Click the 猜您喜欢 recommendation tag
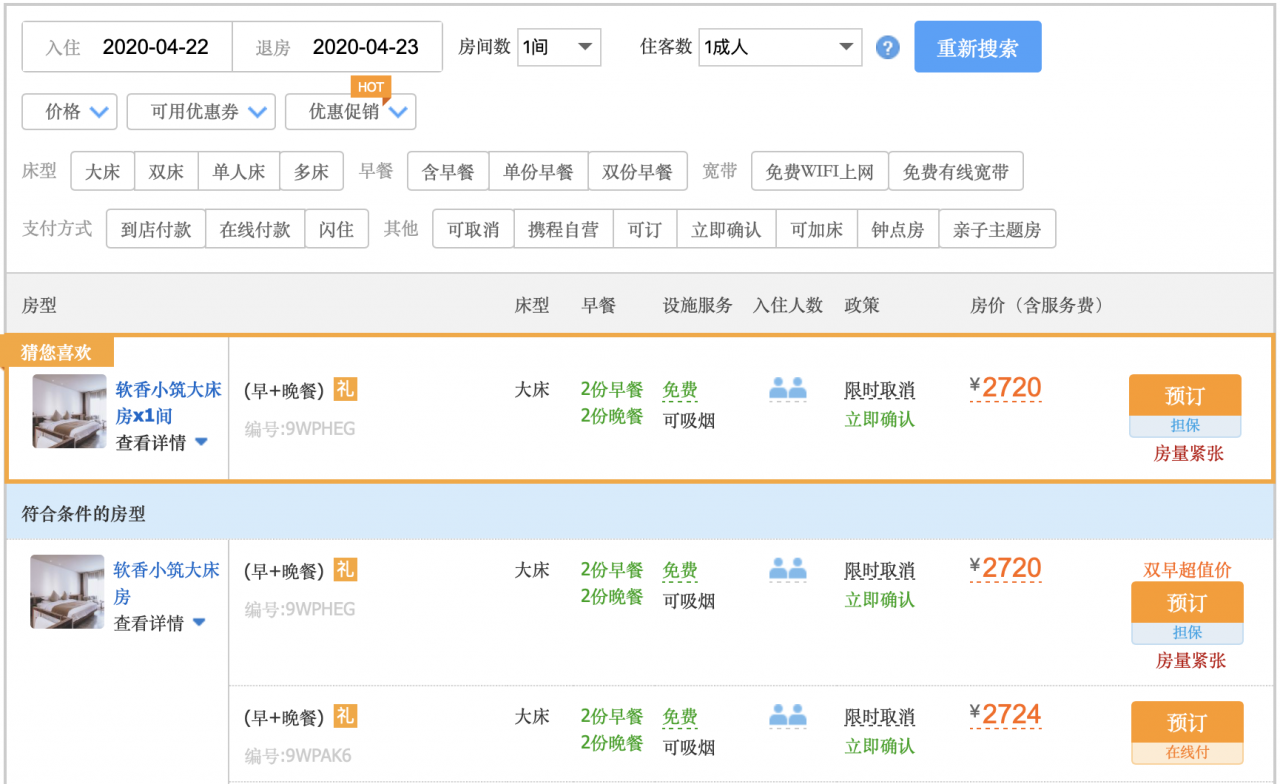Image resolution: width=1280 pixels, height=784 pixels. 57,353
